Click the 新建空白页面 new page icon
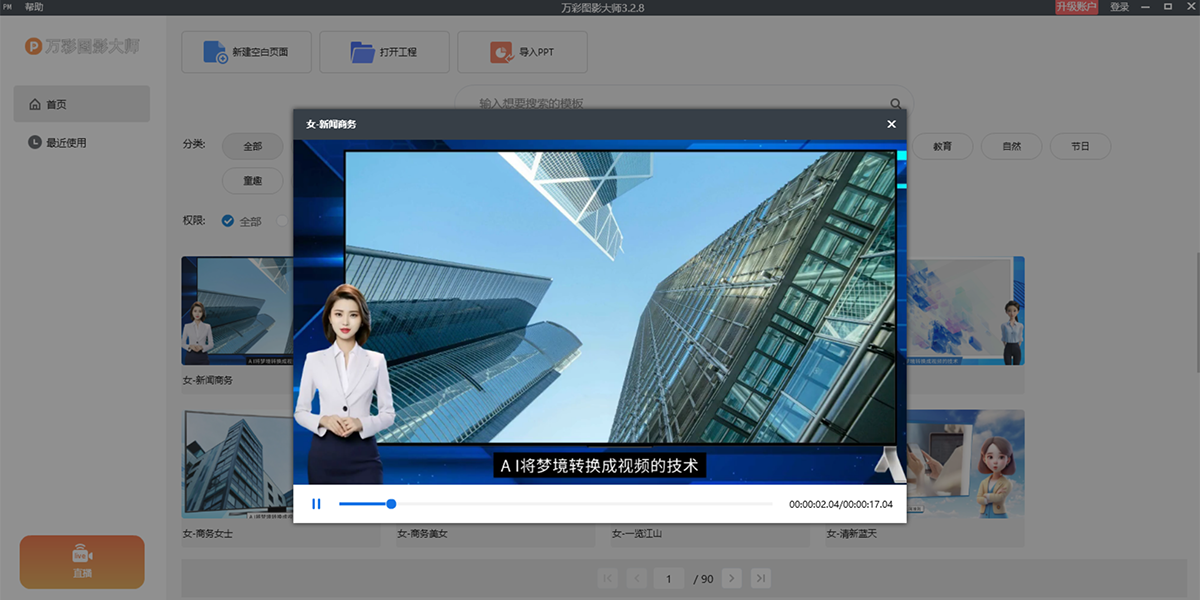 coord(215,52)
